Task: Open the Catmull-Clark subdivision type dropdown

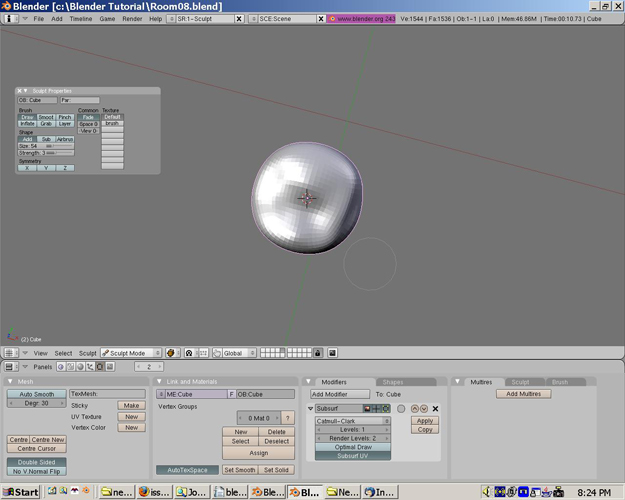Action: 352,421
